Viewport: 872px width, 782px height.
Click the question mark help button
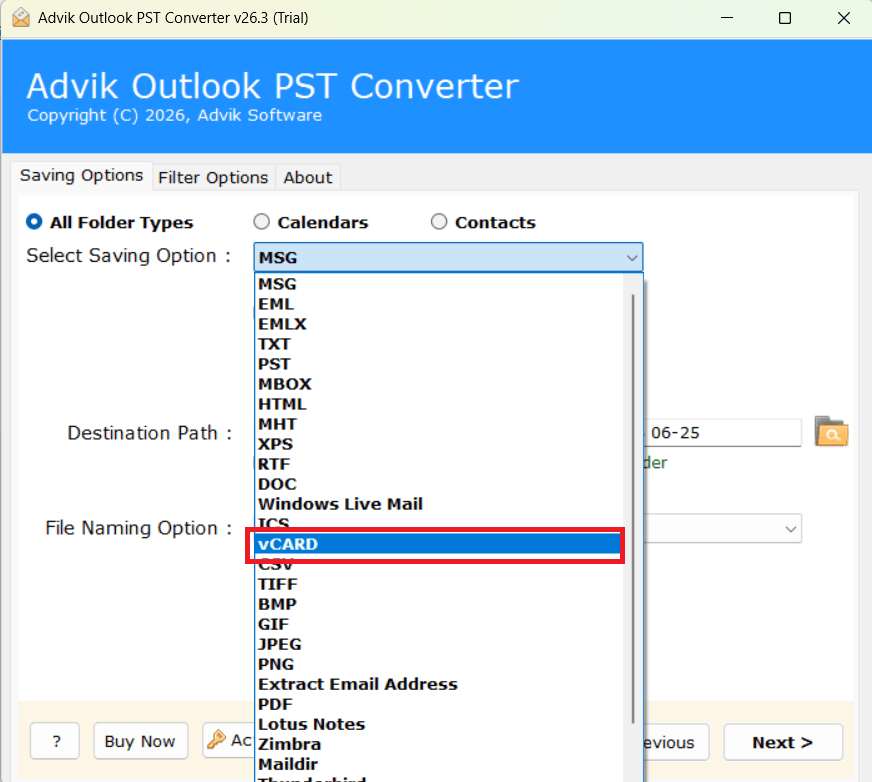55,741
